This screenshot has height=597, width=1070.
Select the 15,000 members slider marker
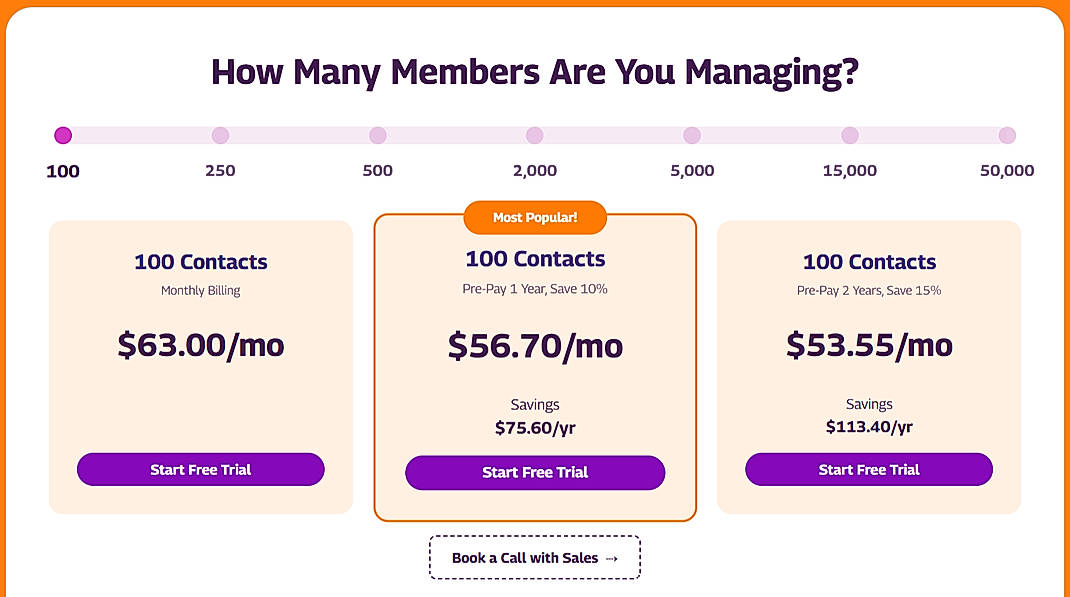click(849, 135)
